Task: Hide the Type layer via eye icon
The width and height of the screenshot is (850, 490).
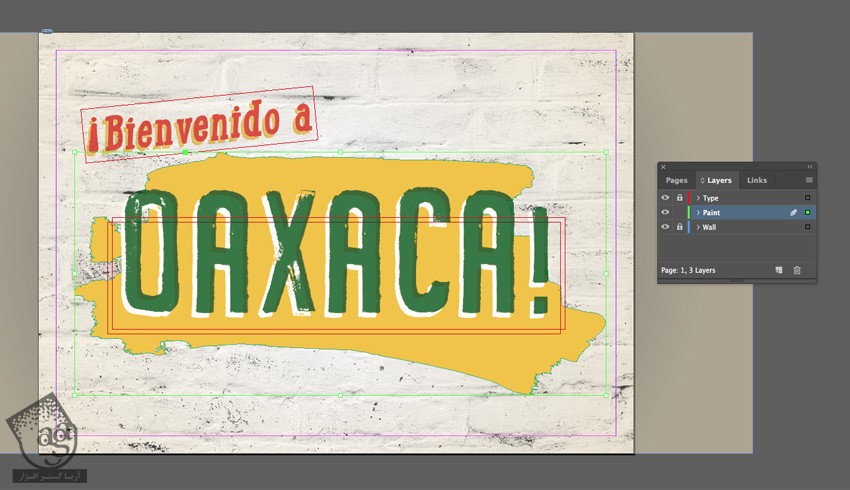Action: [x=665, y=198]
